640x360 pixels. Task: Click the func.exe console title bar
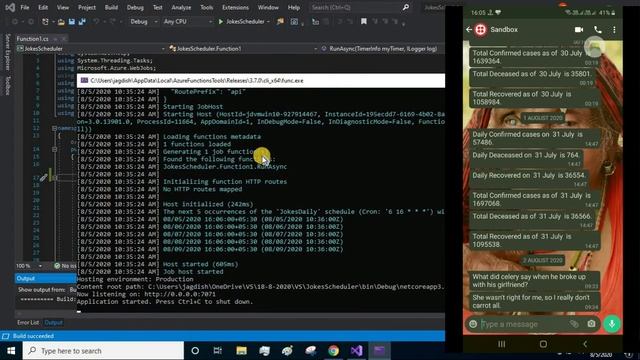click(x=261, y=80)
